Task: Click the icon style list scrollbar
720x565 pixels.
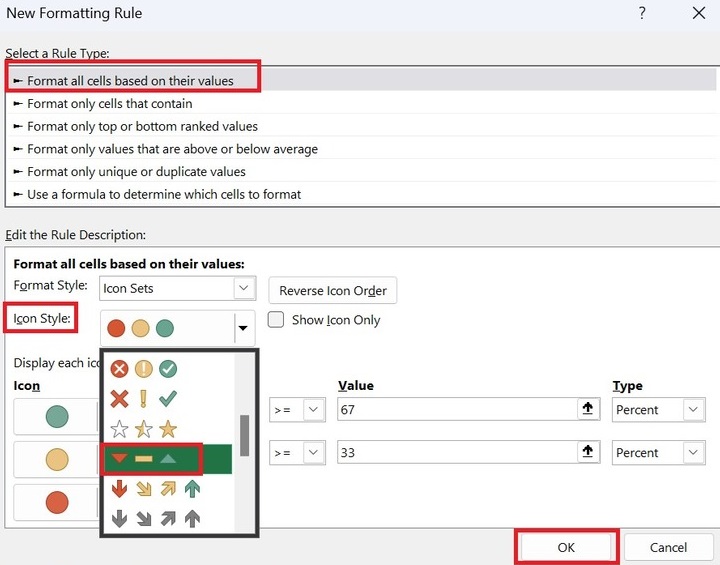Action: pos(244,434)
